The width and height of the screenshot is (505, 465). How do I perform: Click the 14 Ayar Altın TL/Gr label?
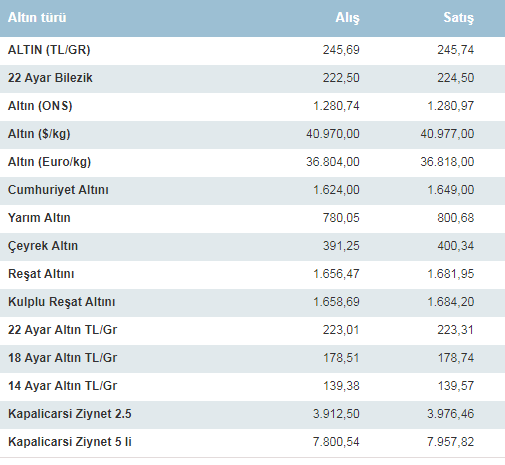(x=62, y=386)
